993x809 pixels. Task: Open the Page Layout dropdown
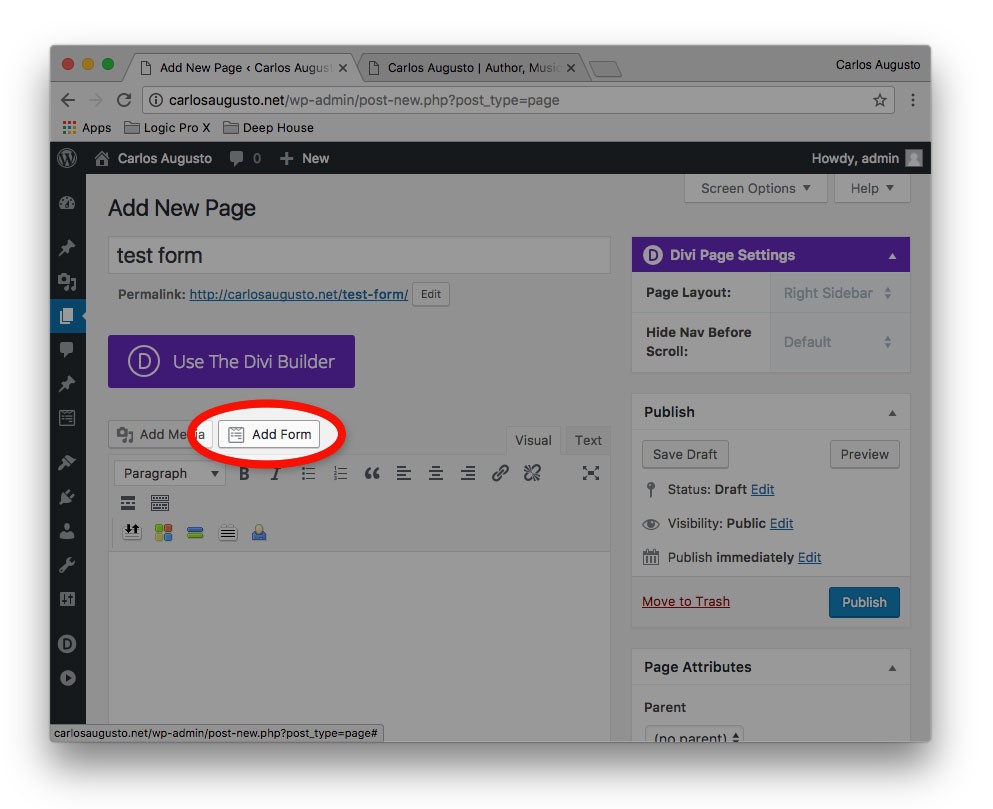tap(838, 293)
